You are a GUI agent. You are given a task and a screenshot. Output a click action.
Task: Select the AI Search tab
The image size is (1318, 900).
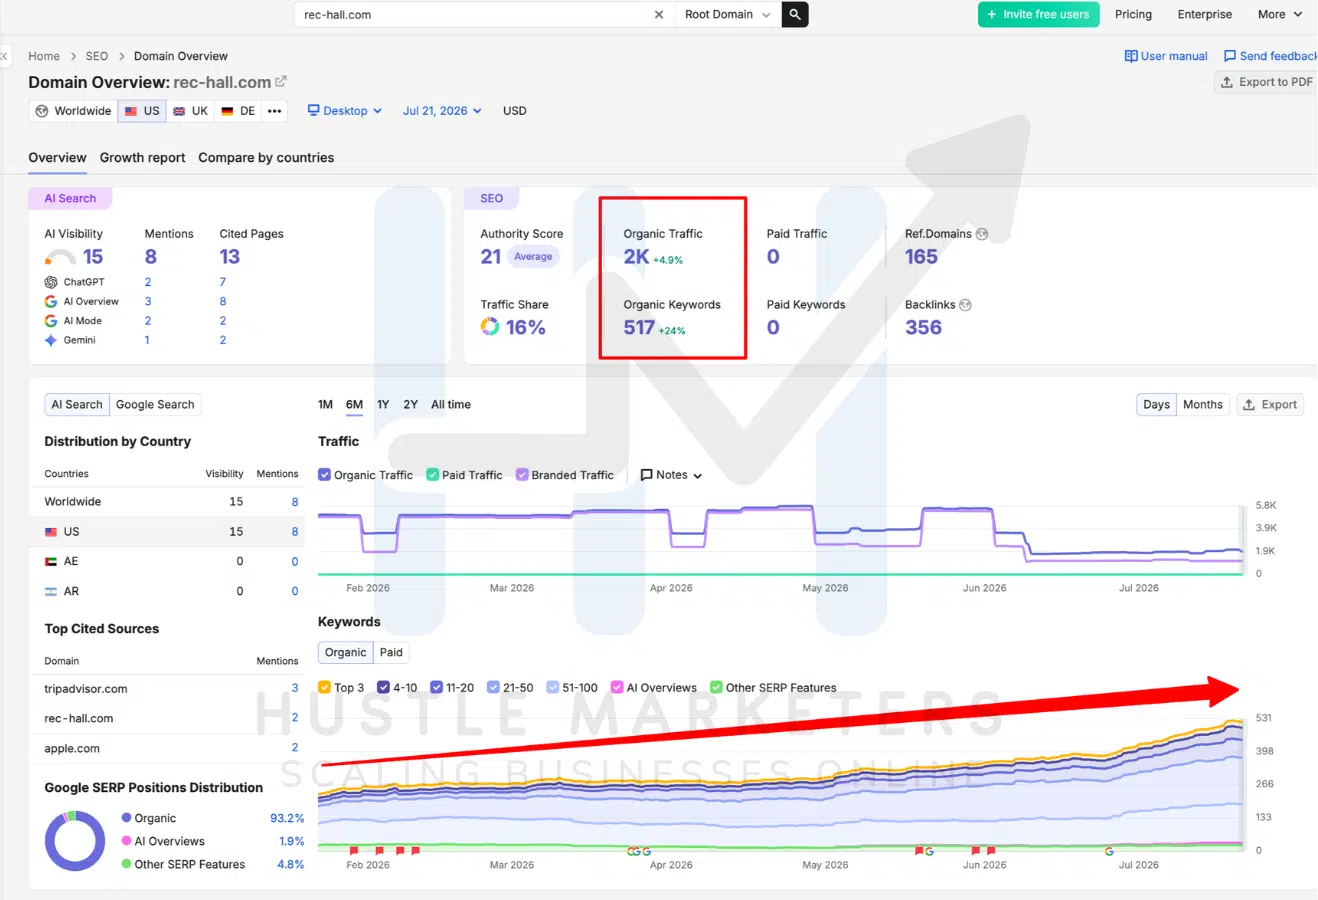(x=77, y=405)
